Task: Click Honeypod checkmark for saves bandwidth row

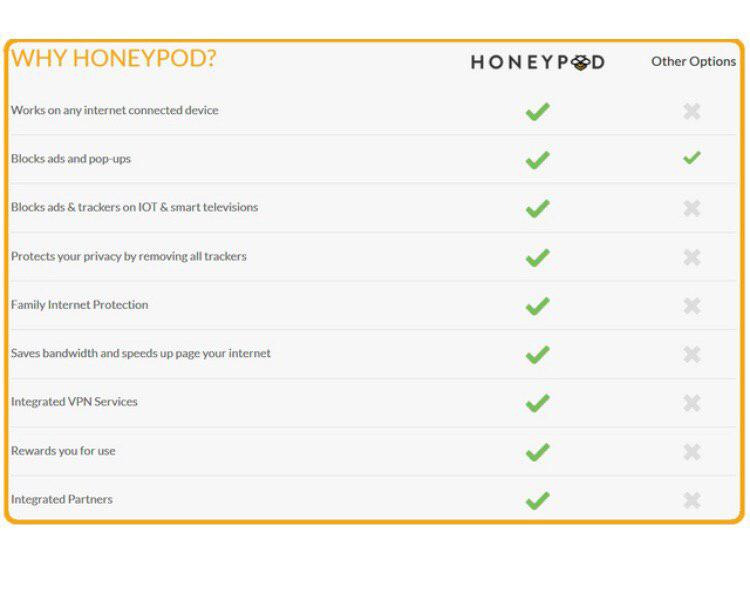Action: point(538,355)
